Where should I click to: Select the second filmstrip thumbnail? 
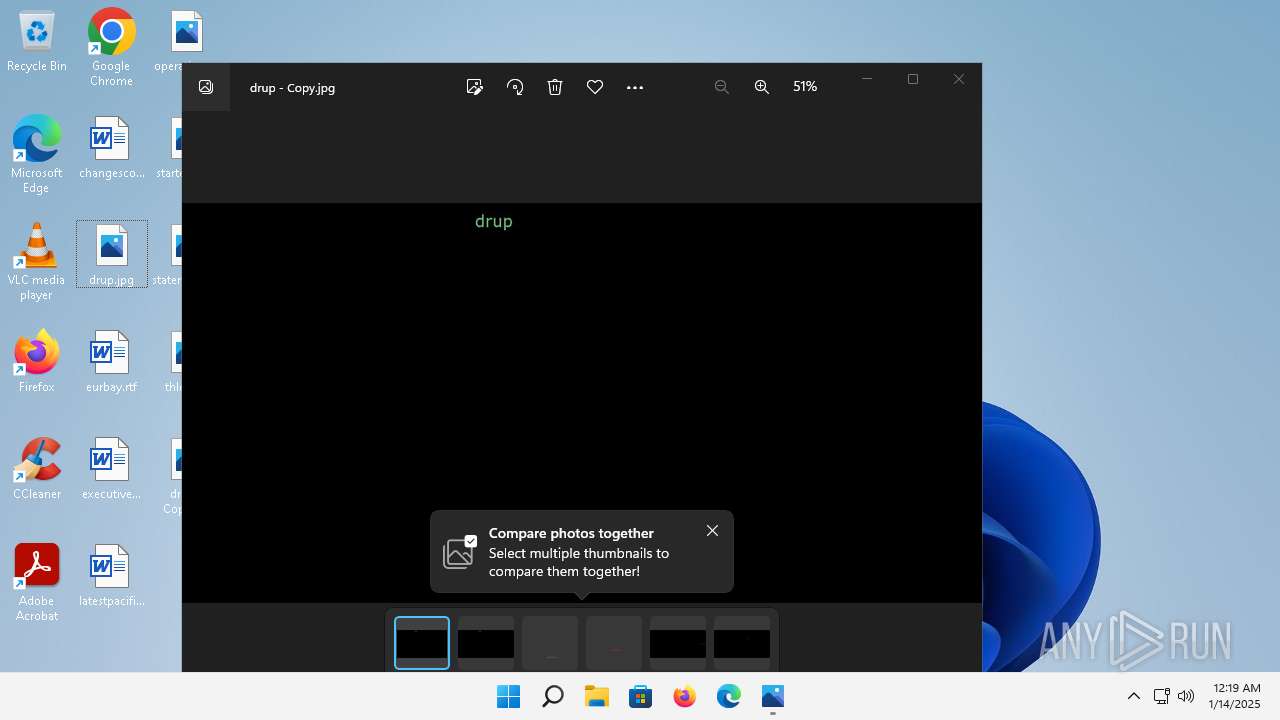tap(486, 642)
